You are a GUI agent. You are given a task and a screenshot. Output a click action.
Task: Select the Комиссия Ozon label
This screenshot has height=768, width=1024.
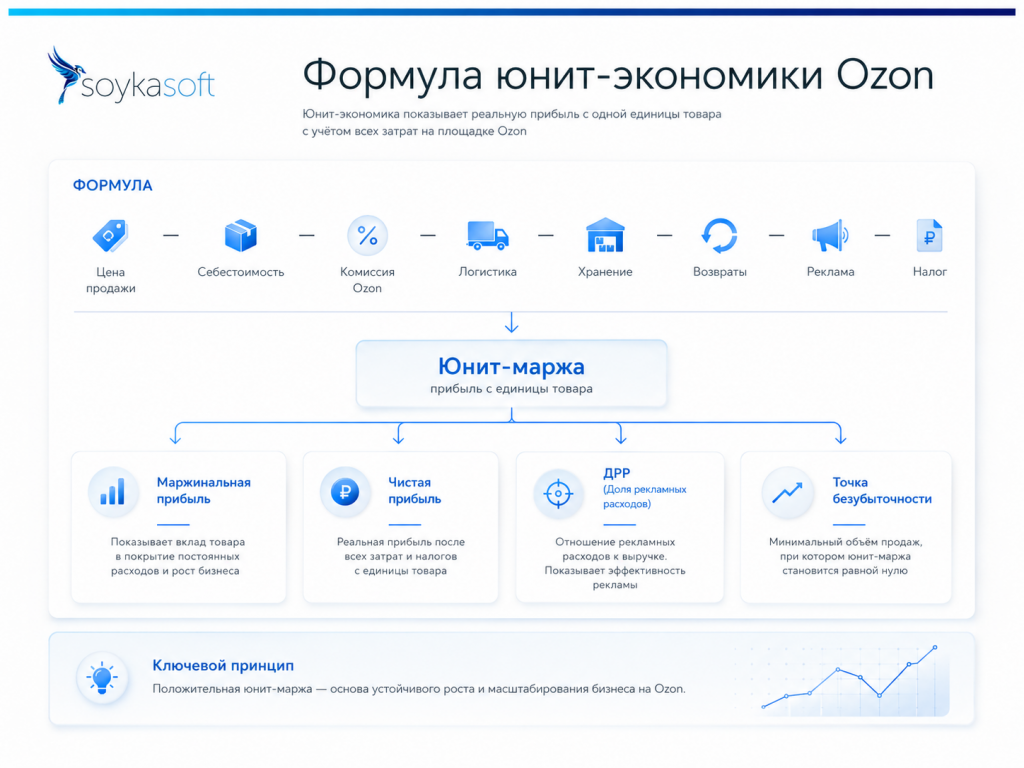point(367,280)
